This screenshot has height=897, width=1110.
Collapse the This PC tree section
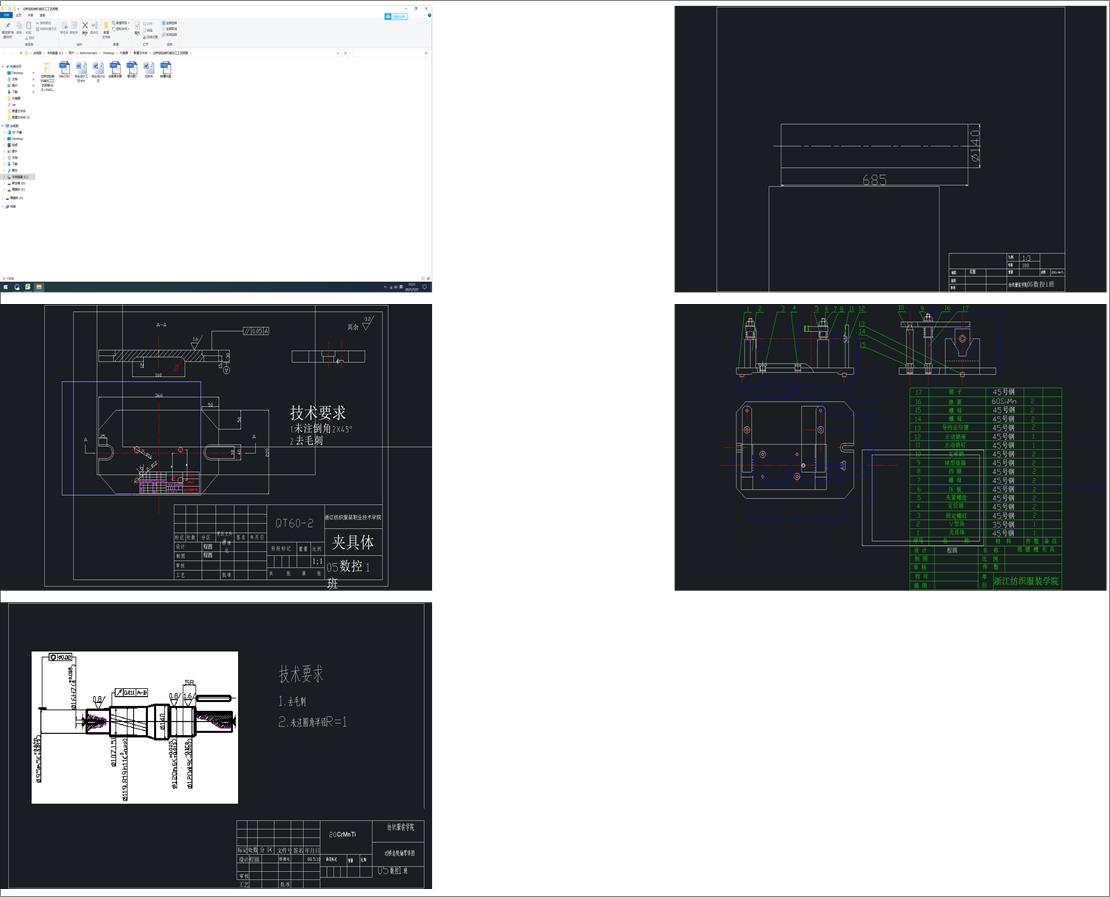tap(3, 126)
